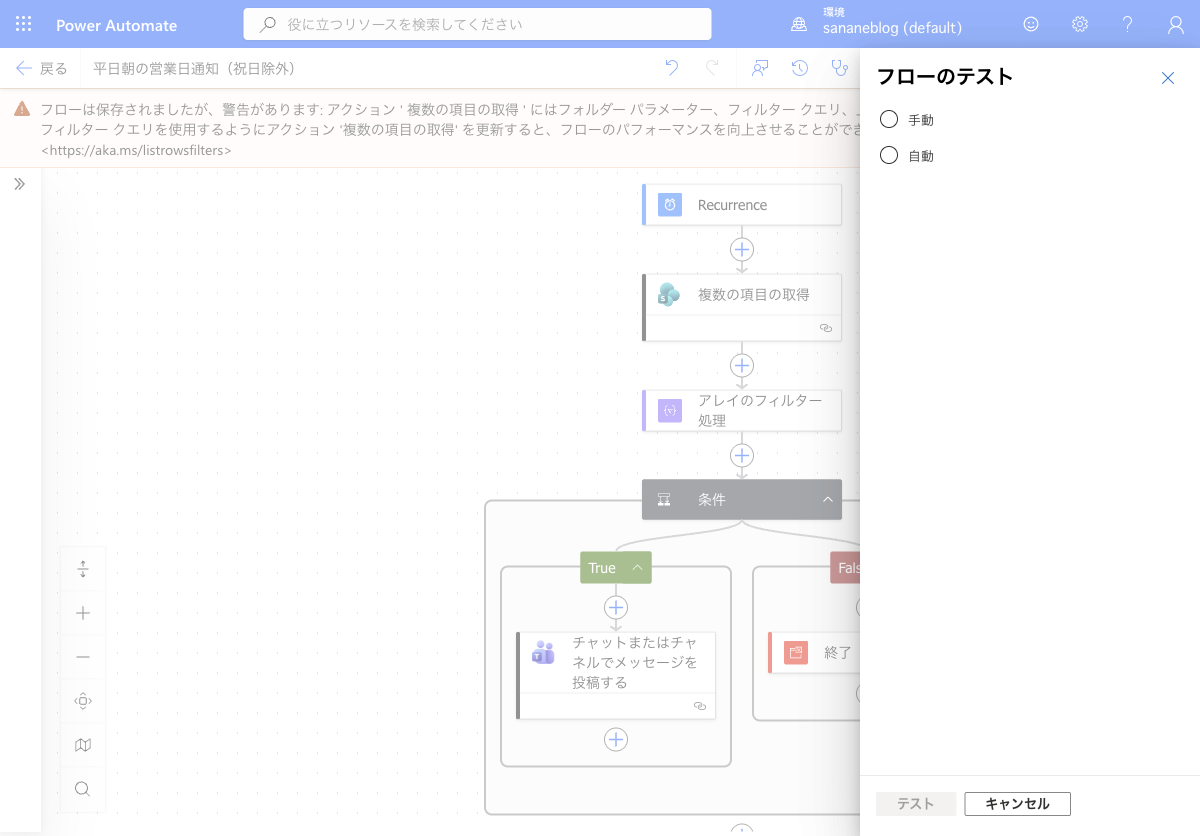Collapse the True branch chevron
1200x836 pixels.
tap(637, 568)
